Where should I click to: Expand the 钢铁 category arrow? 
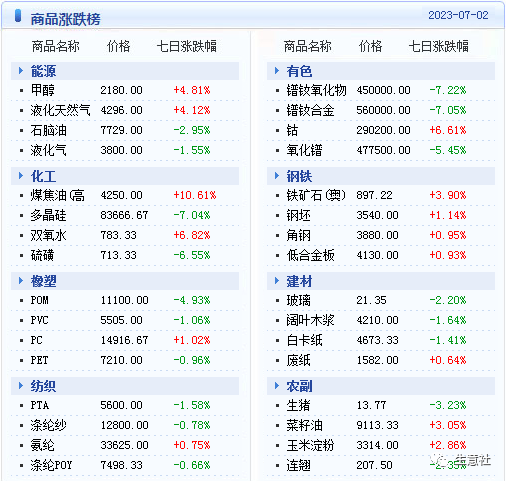(277, 176)
